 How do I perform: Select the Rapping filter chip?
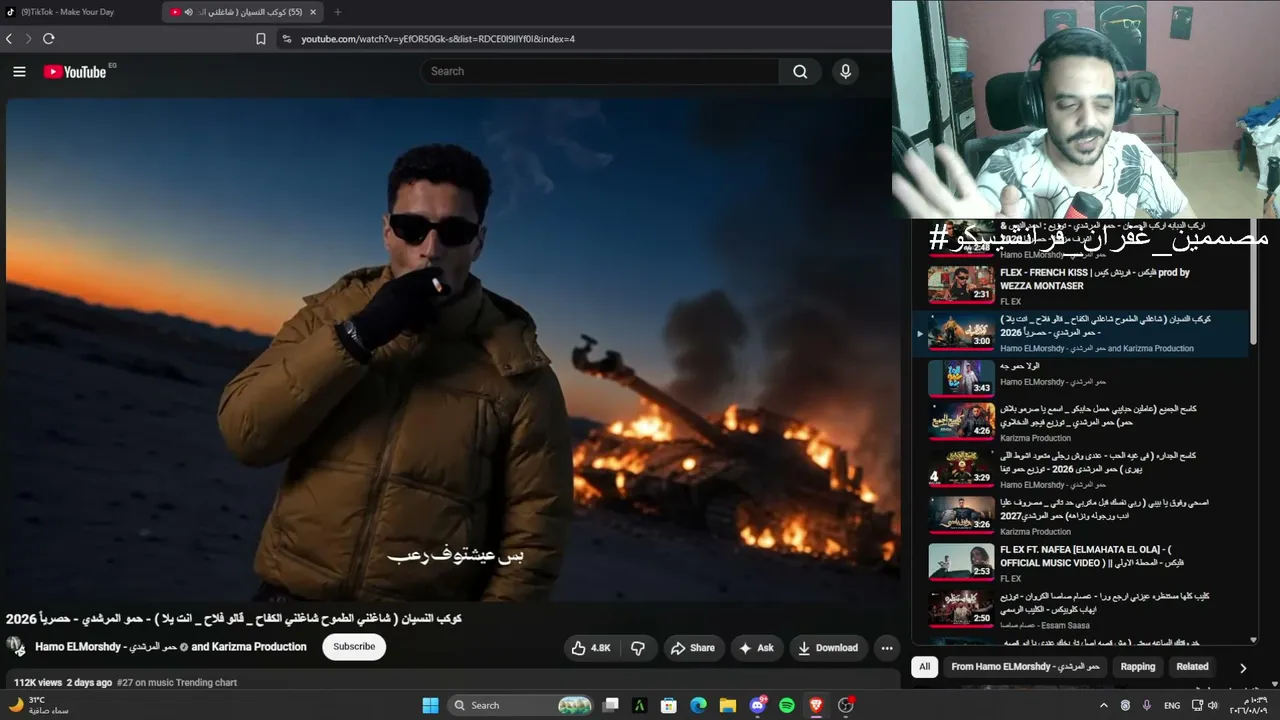pyautogui.click(x=1138, y=667)
